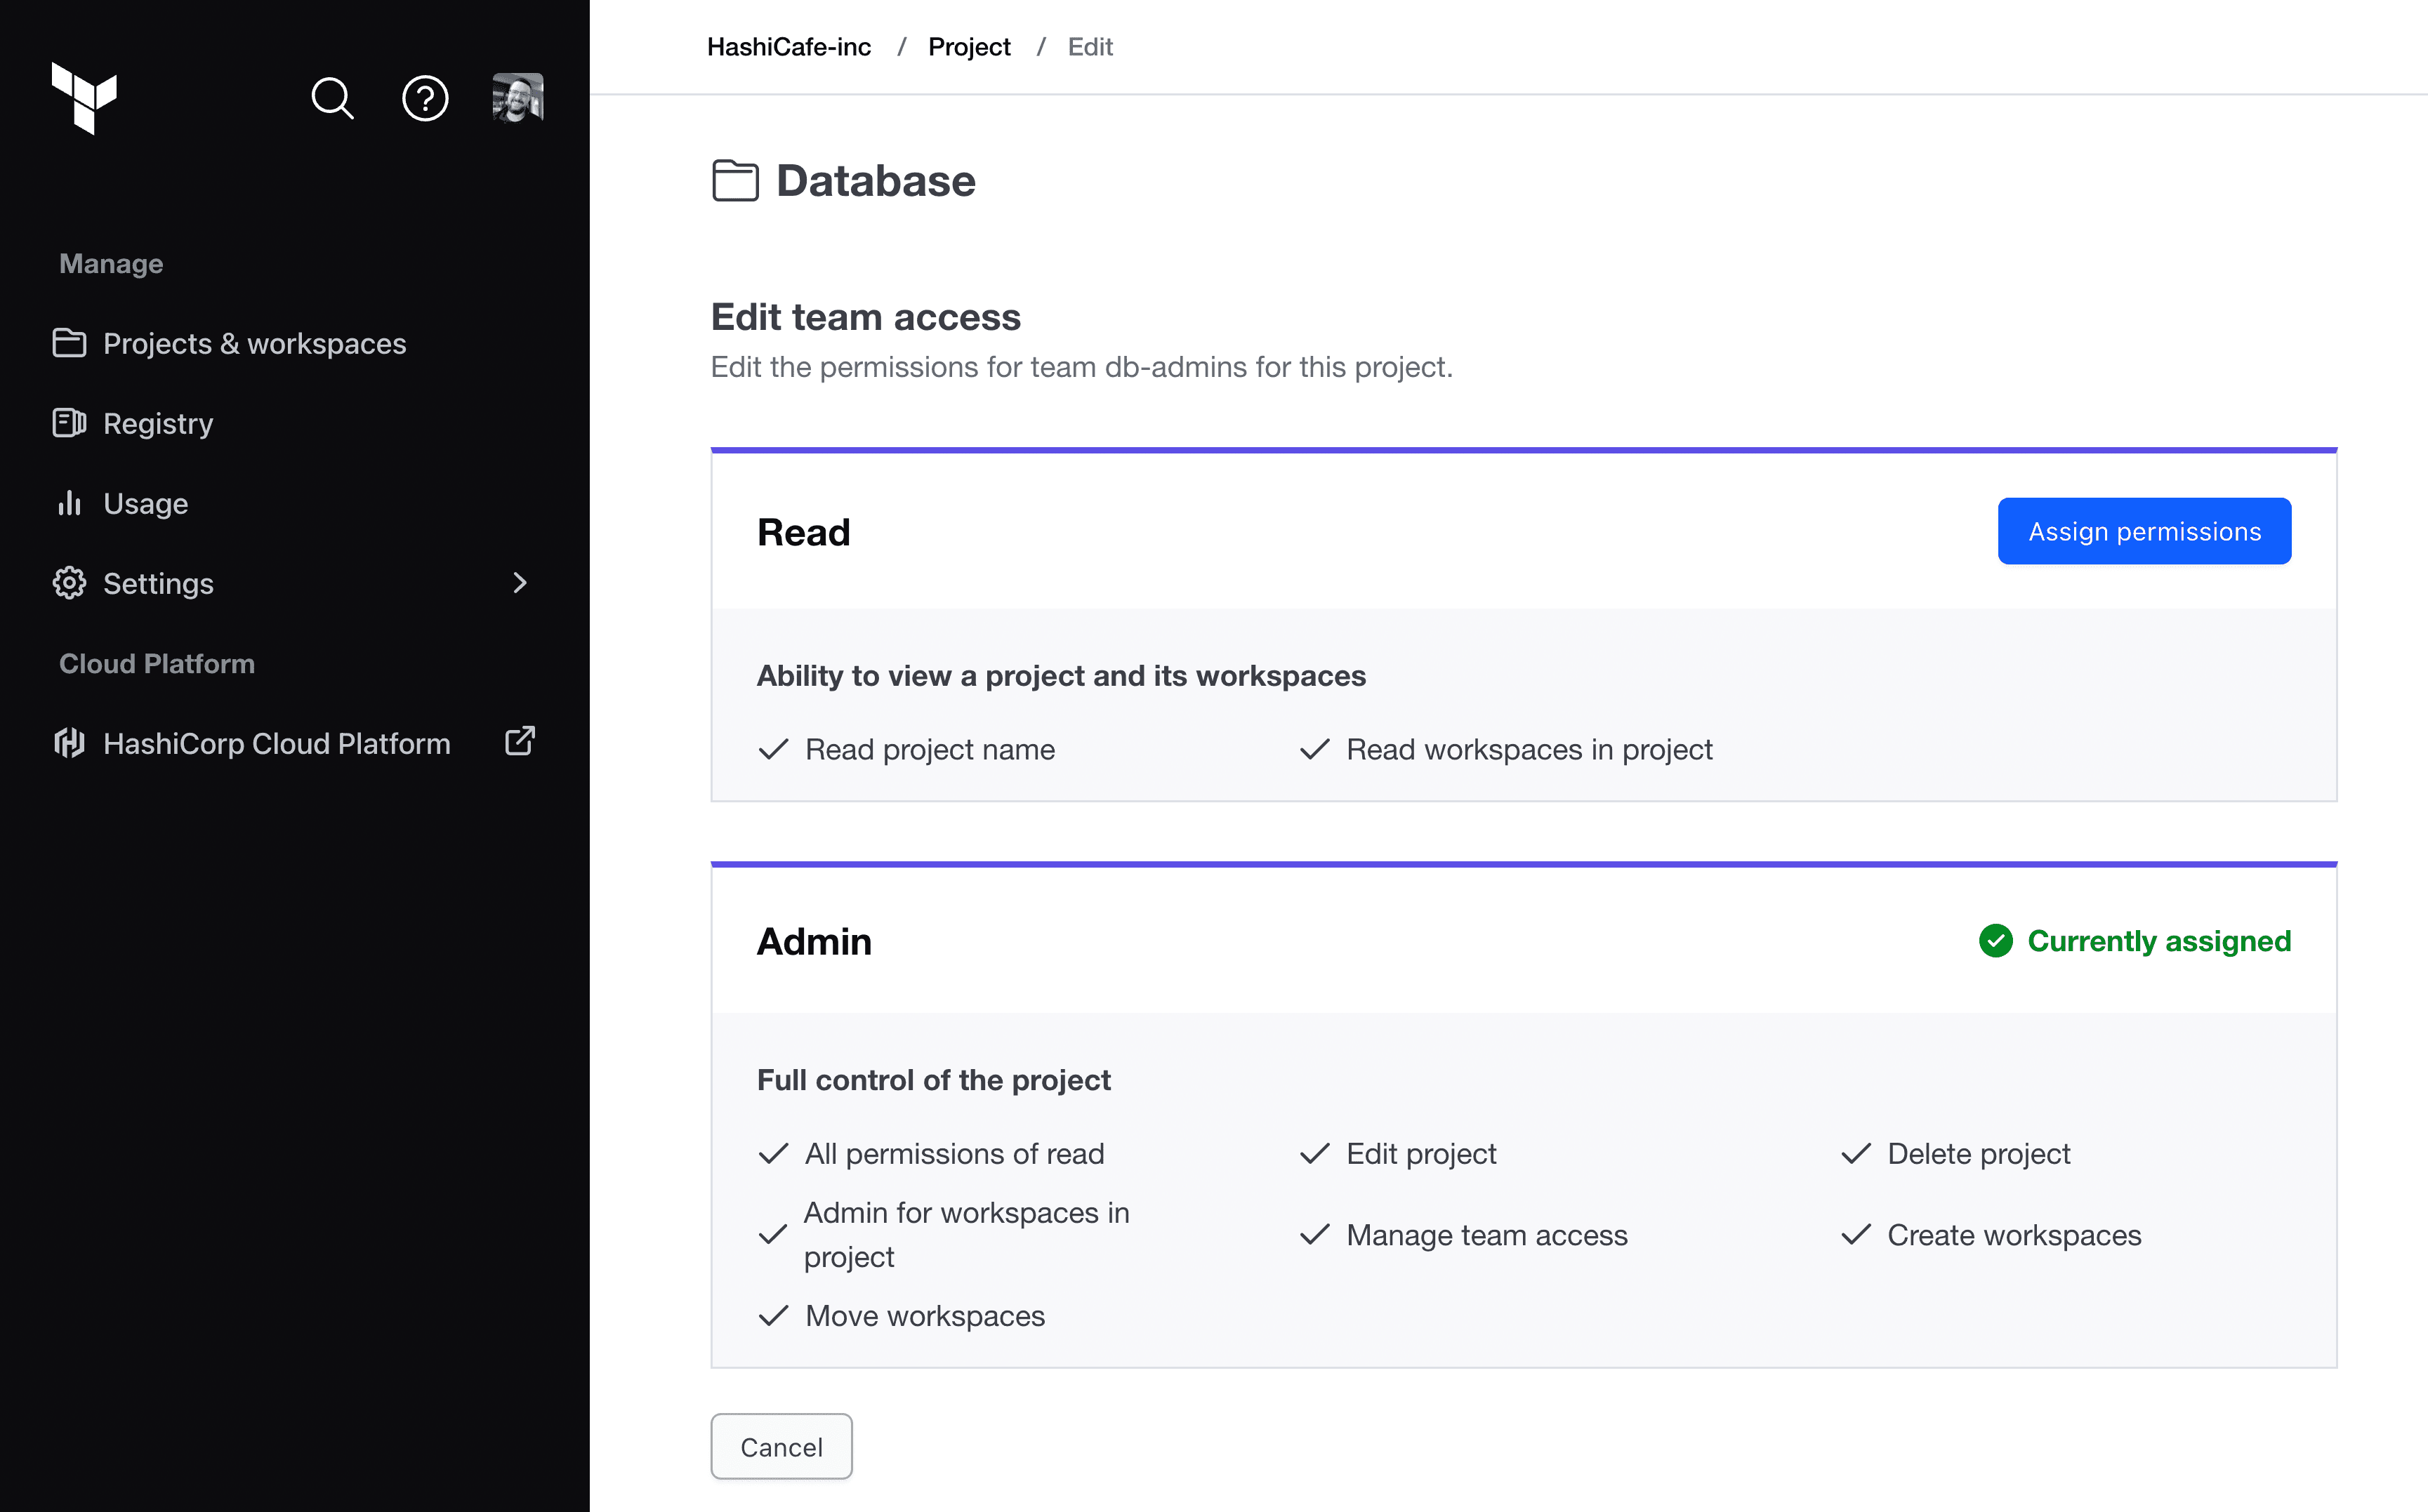Open search with the magnifier icon
The width and height of the screenshot is (2428, 1512).
tap(332, 98)
